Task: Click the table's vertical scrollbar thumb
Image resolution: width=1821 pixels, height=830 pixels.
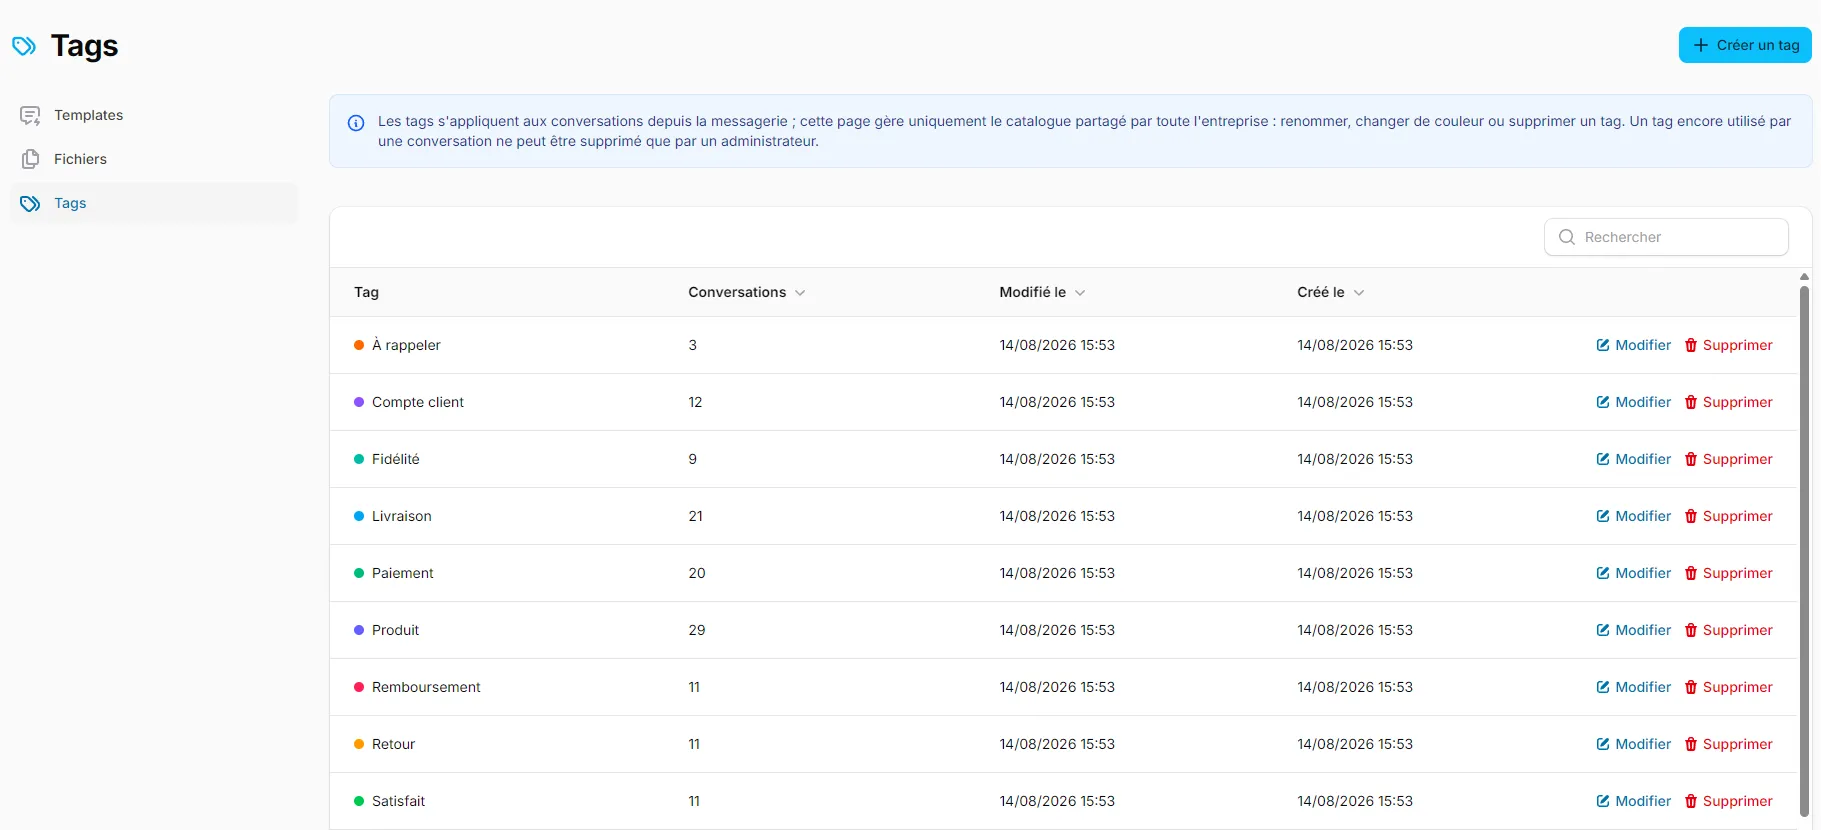Action: pyautogui.click(x=1804, y=550)
